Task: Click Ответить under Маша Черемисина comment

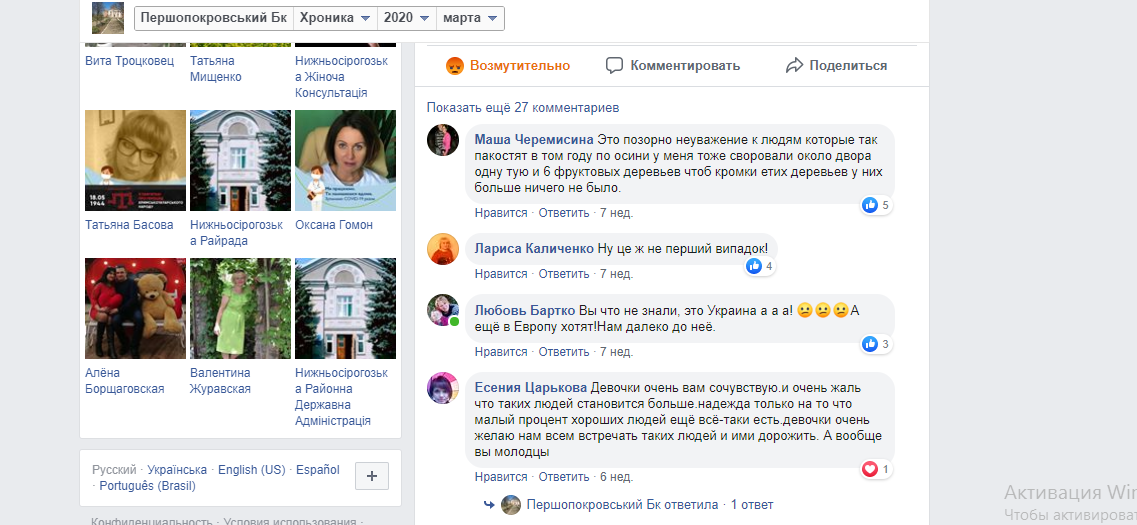Action: pos(564,213)
